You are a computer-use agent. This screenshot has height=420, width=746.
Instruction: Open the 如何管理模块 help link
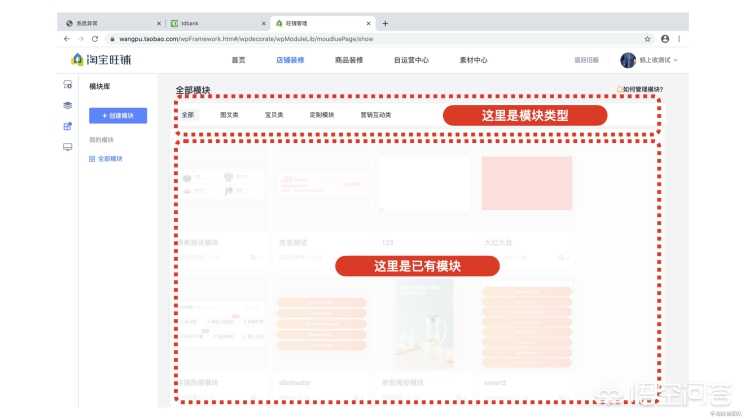[x=640, y=89]
